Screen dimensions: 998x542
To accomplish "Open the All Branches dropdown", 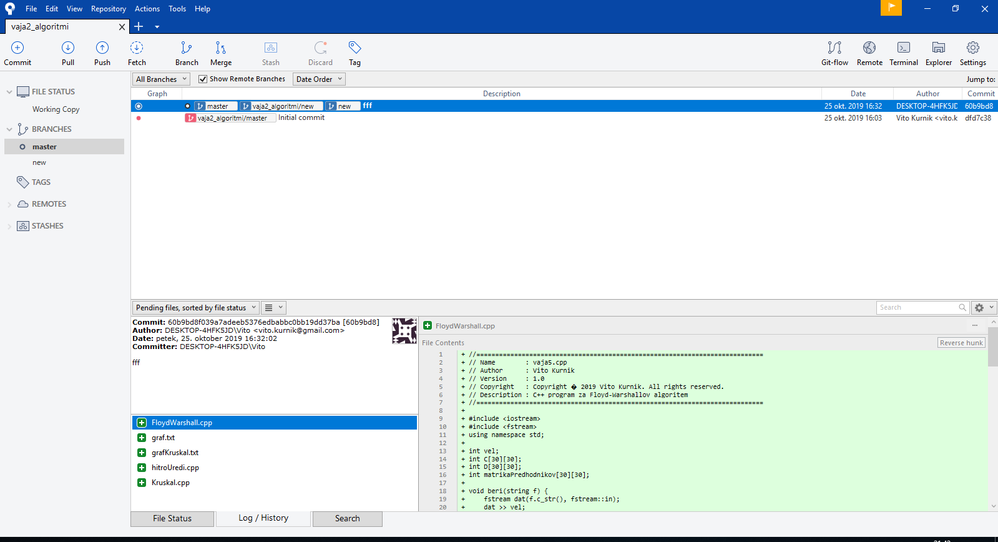I will click(161, 79).
